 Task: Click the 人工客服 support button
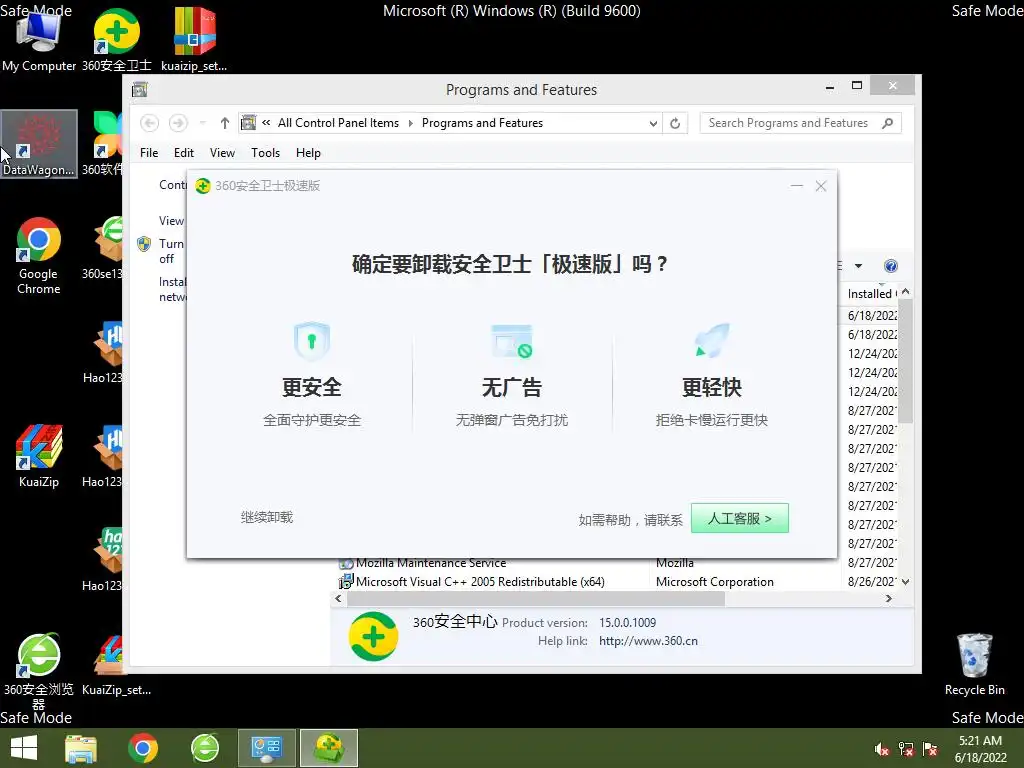tap(740, 519)
